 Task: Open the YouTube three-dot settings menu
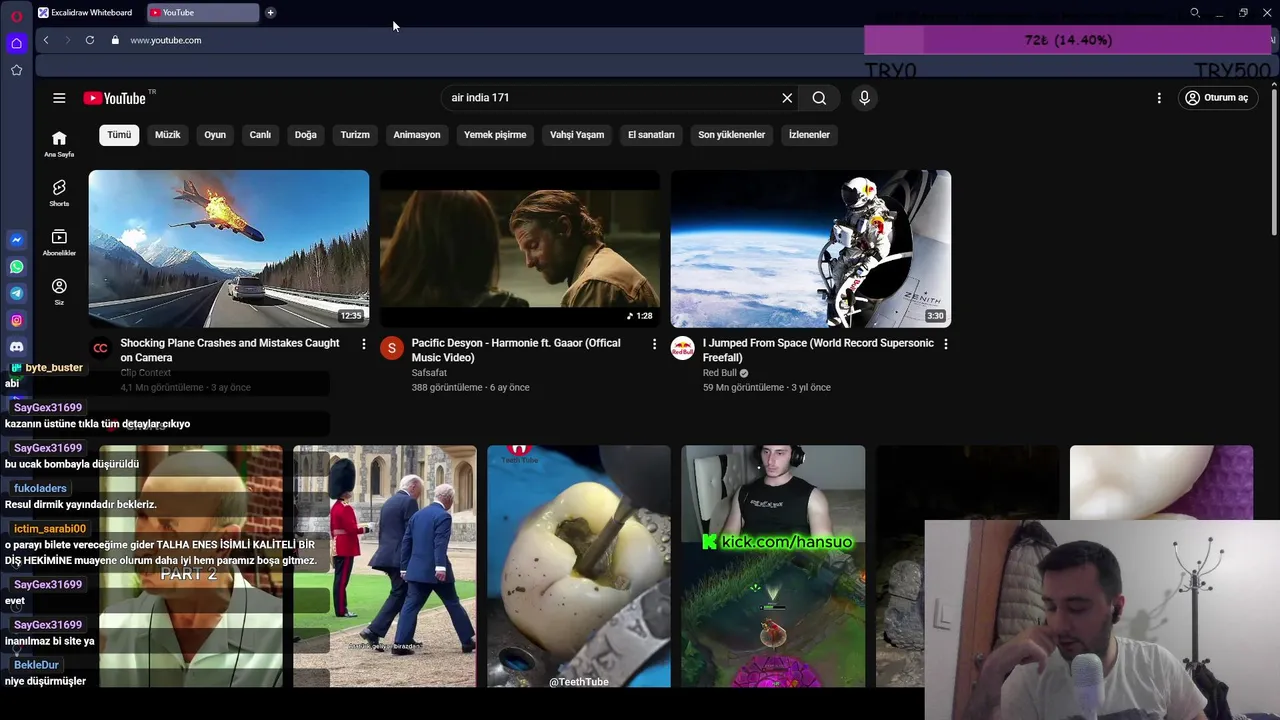point(1159,98)
